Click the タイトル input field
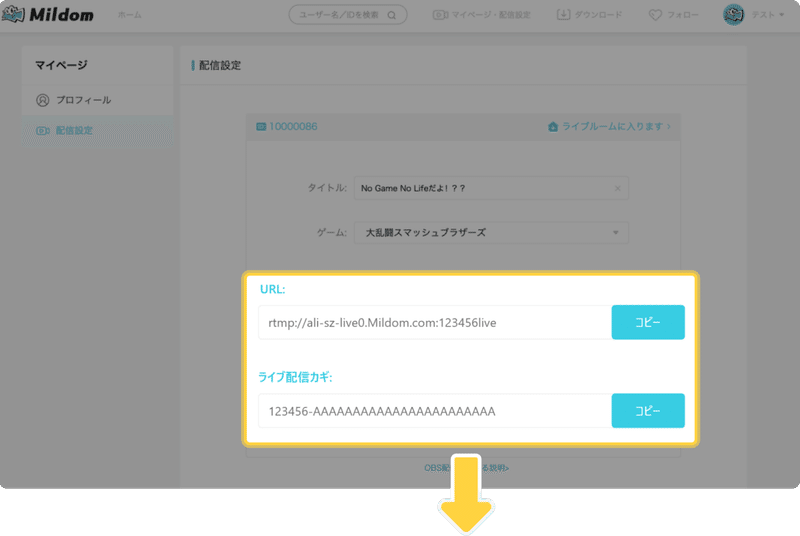This screenshot has height=536, width=800. tap(491, 188)
